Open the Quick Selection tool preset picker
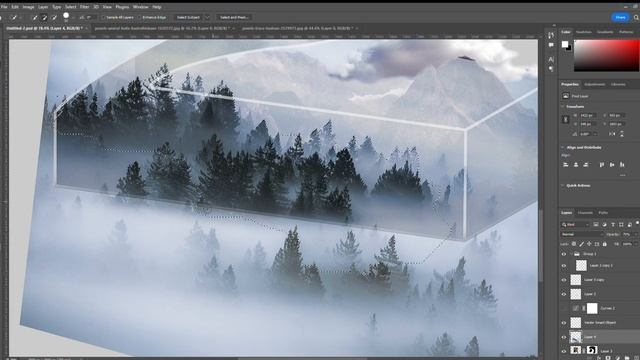 point(15,18)
